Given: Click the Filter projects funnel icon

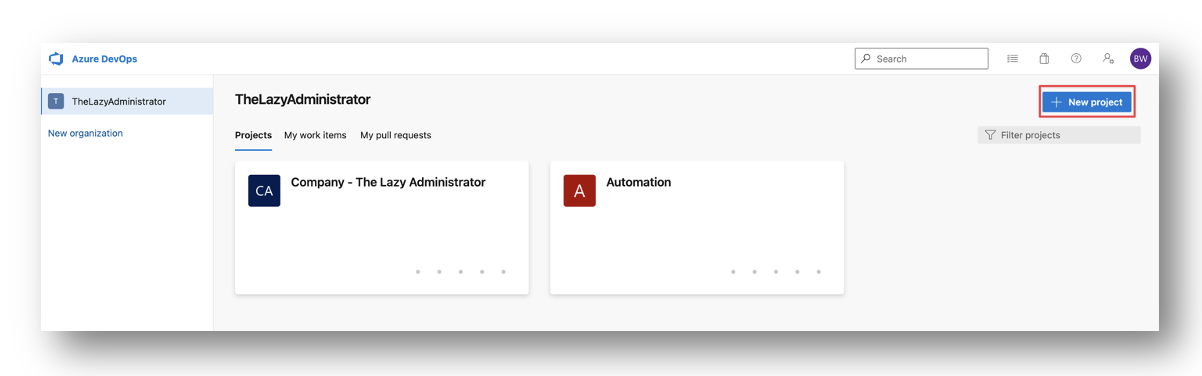Looking at the screenshot, I should pos(990,135).
